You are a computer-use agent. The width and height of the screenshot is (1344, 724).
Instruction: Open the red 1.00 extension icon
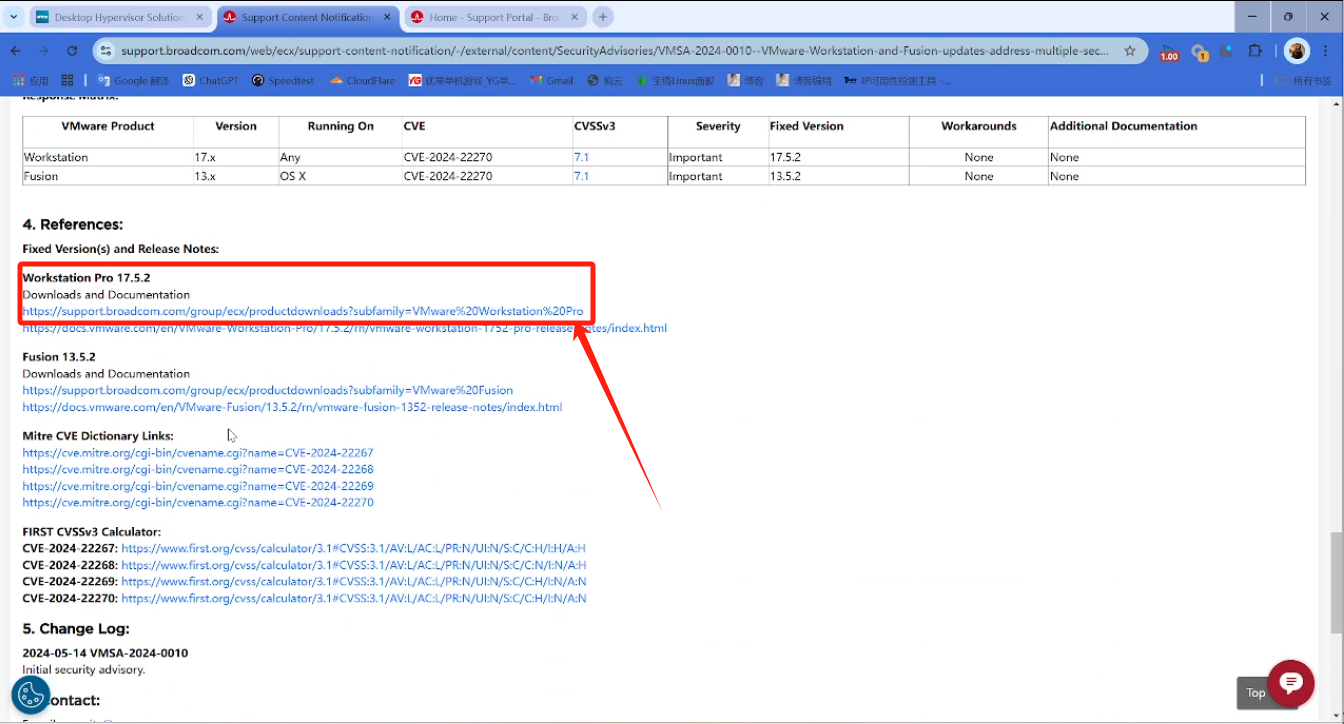pos(1169,52)
